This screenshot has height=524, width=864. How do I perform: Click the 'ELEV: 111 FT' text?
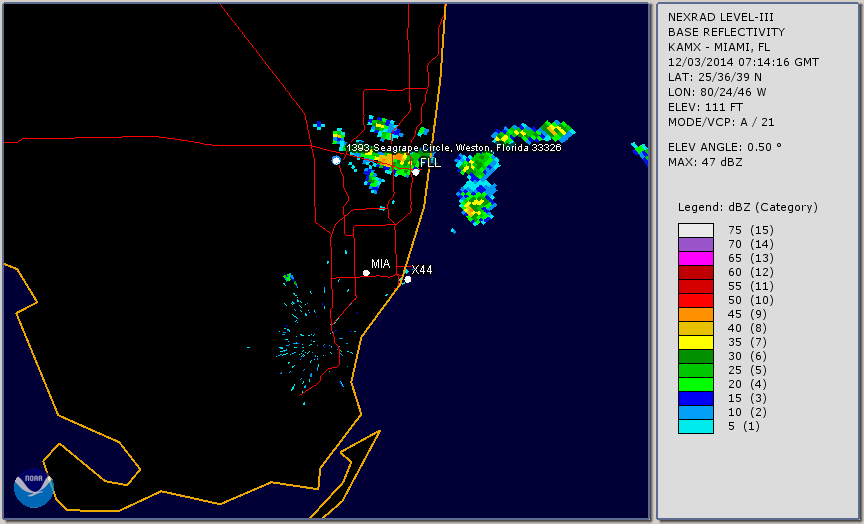[x=705, y=107]
